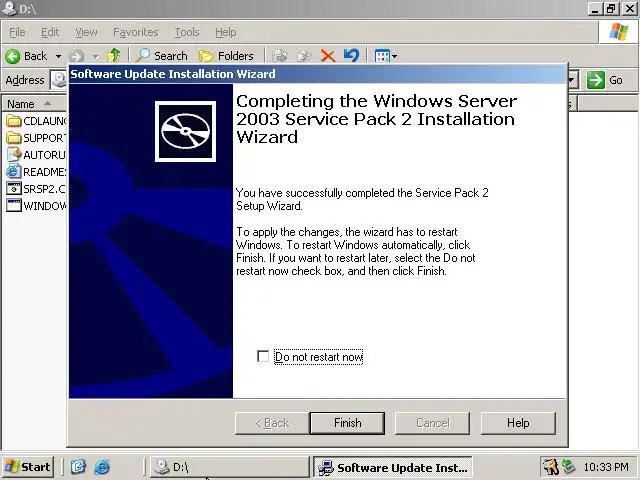Image resolution: width=640 pixels, height=480 pixels.
Task: Select the README file icon
Action: tap(13, 171)
